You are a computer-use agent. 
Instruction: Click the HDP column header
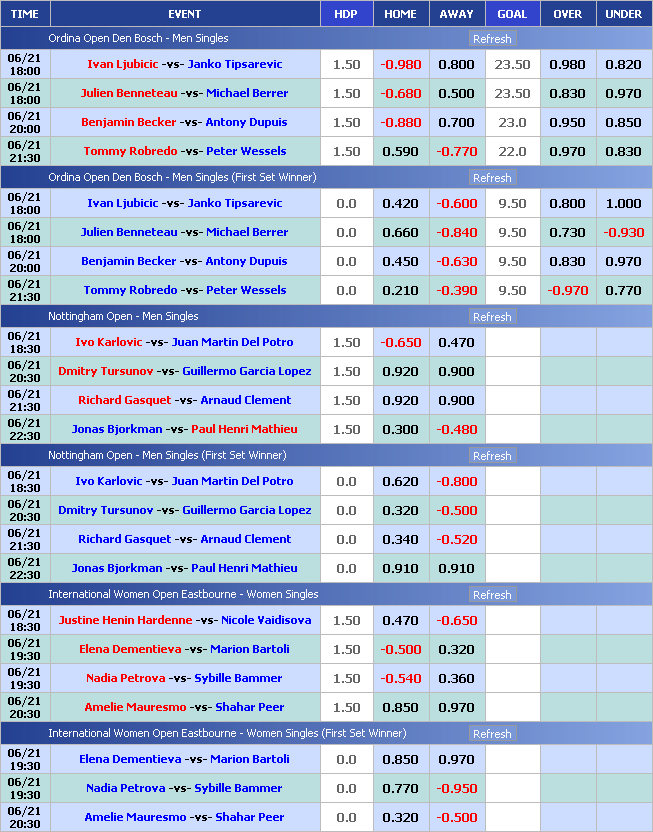pos(345,14)
